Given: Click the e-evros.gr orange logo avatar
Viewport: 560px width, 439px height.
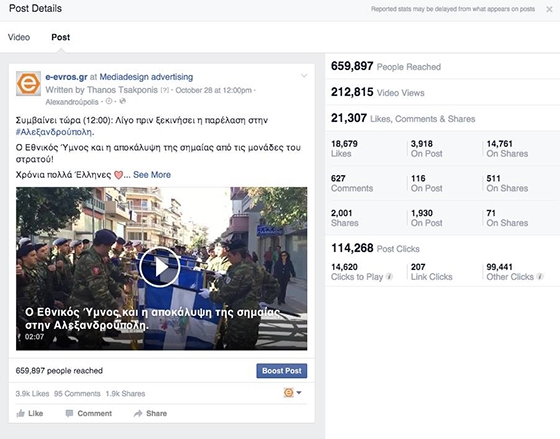Looking at the screenshot, I should 29,84.
